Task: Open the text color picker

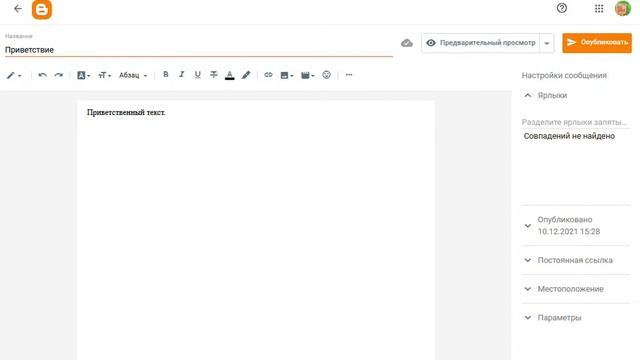Action: [x=230, y=75]
